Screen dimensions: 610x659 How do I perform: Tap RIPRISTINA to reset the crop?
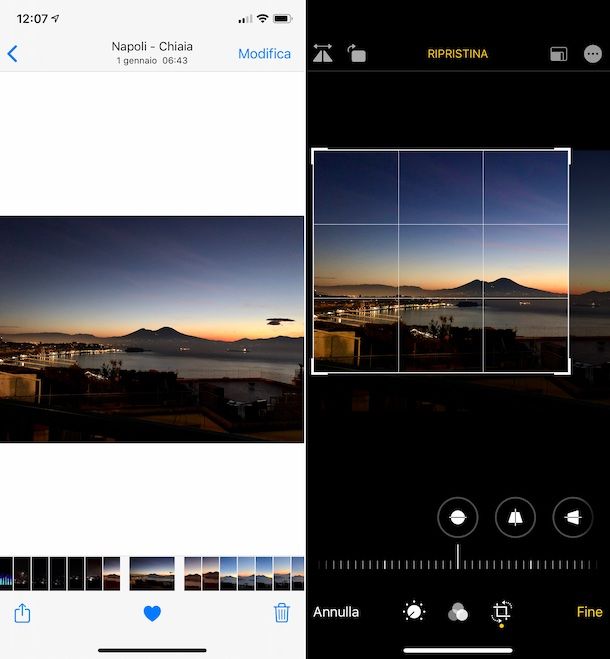click(457, 54)
